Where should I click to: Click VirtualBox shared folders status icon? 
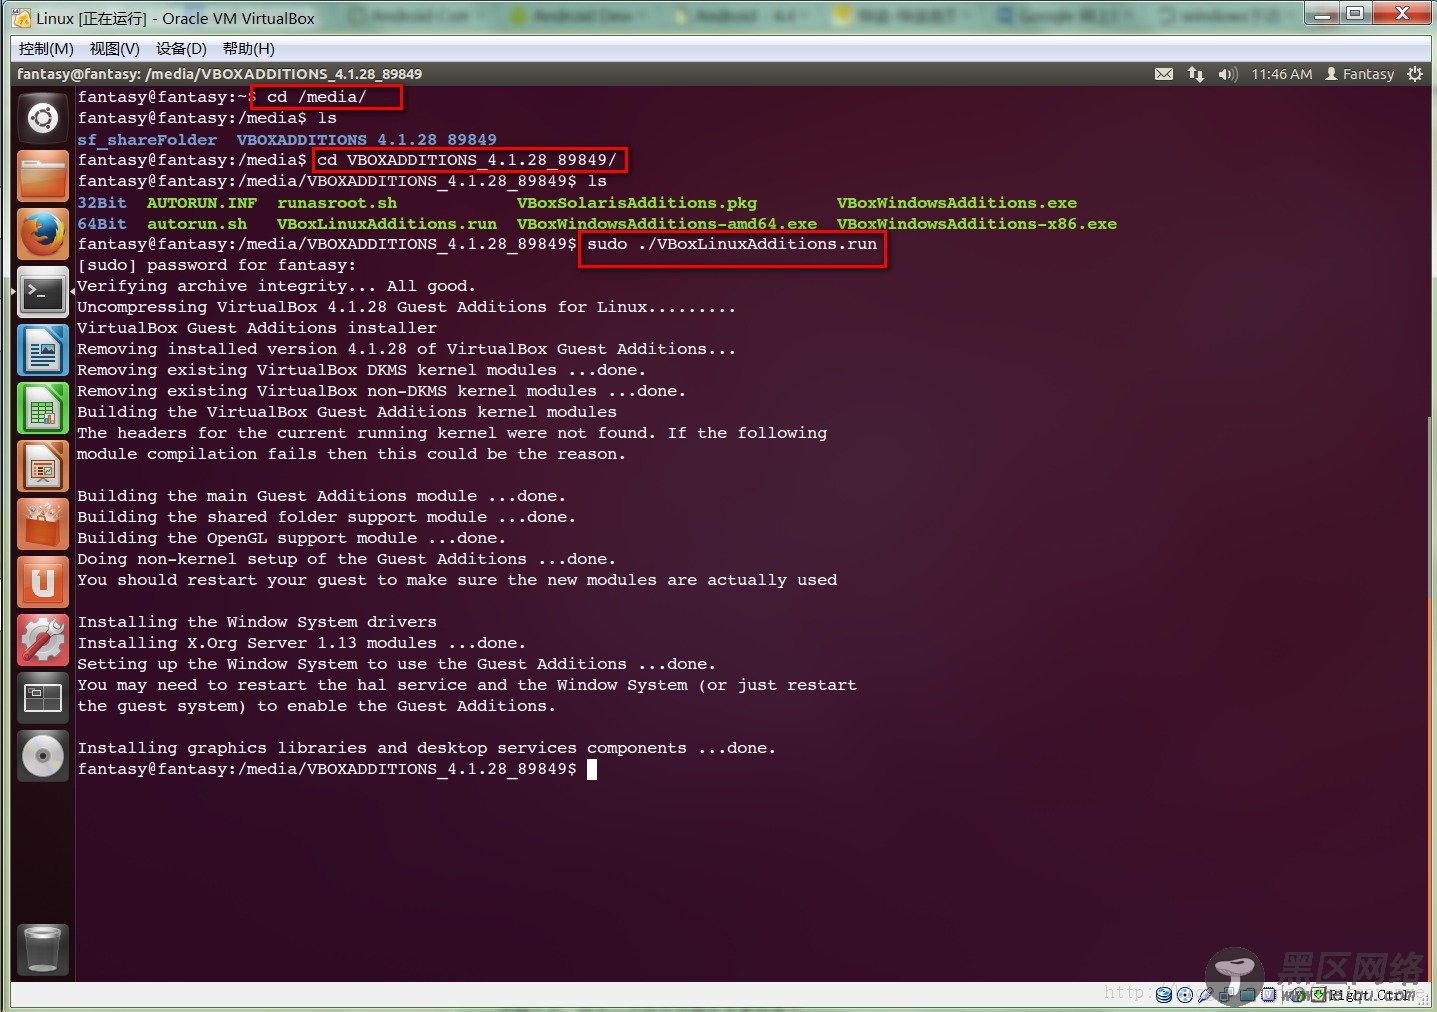(1247, 995)
